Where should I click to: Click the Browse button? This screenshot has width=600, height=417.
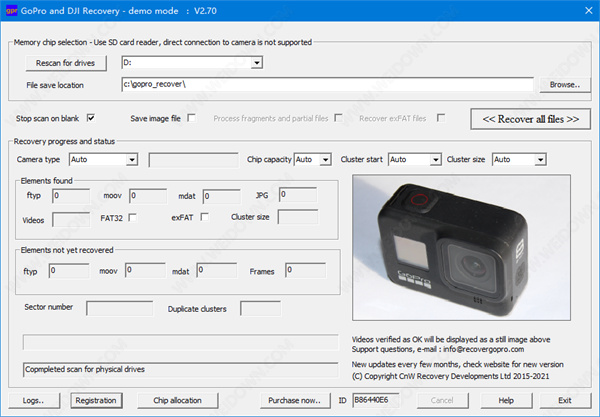(x=565, y=85)
